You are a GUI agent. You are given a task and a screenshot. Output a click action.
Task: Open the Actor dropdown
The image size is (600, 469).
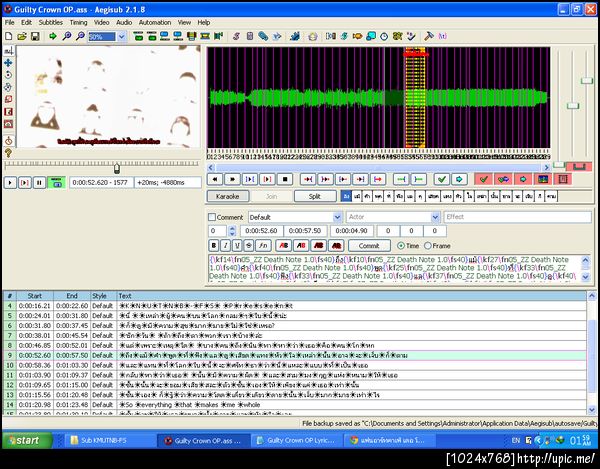(435, 217)
